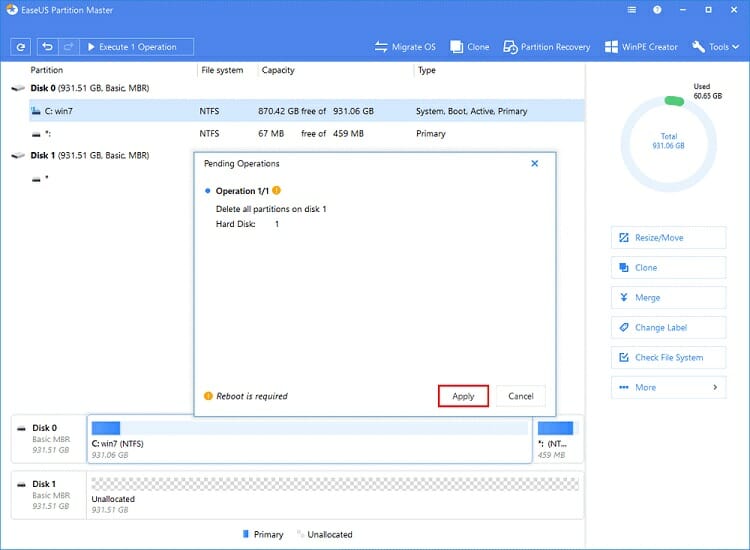Click the Disk 1 Unallocated space bar
This screenshot has width=750, height=550.
pyautogui.click(x=335, y=494)
